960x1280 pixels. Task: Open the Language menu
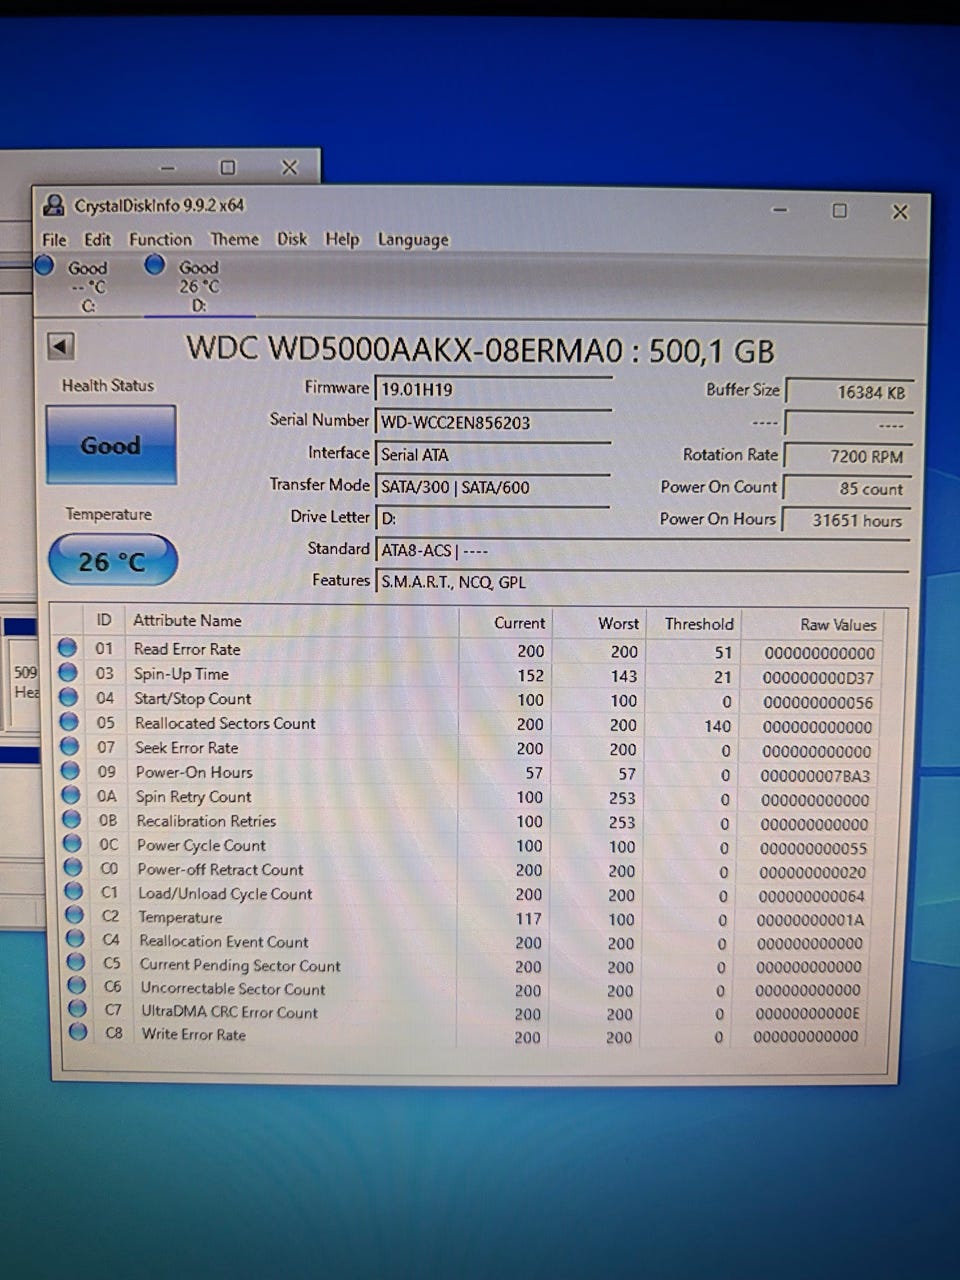click(413, 240)
